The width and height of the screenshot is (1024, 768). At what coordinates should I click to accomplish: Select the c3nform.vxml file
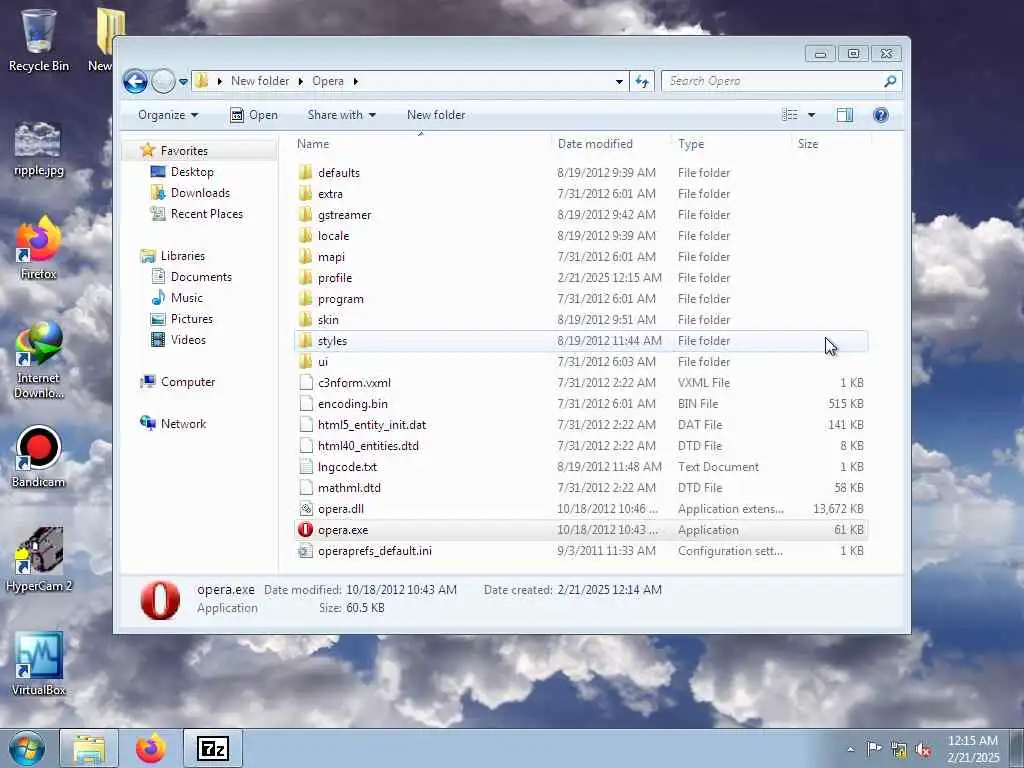point(354,383)
